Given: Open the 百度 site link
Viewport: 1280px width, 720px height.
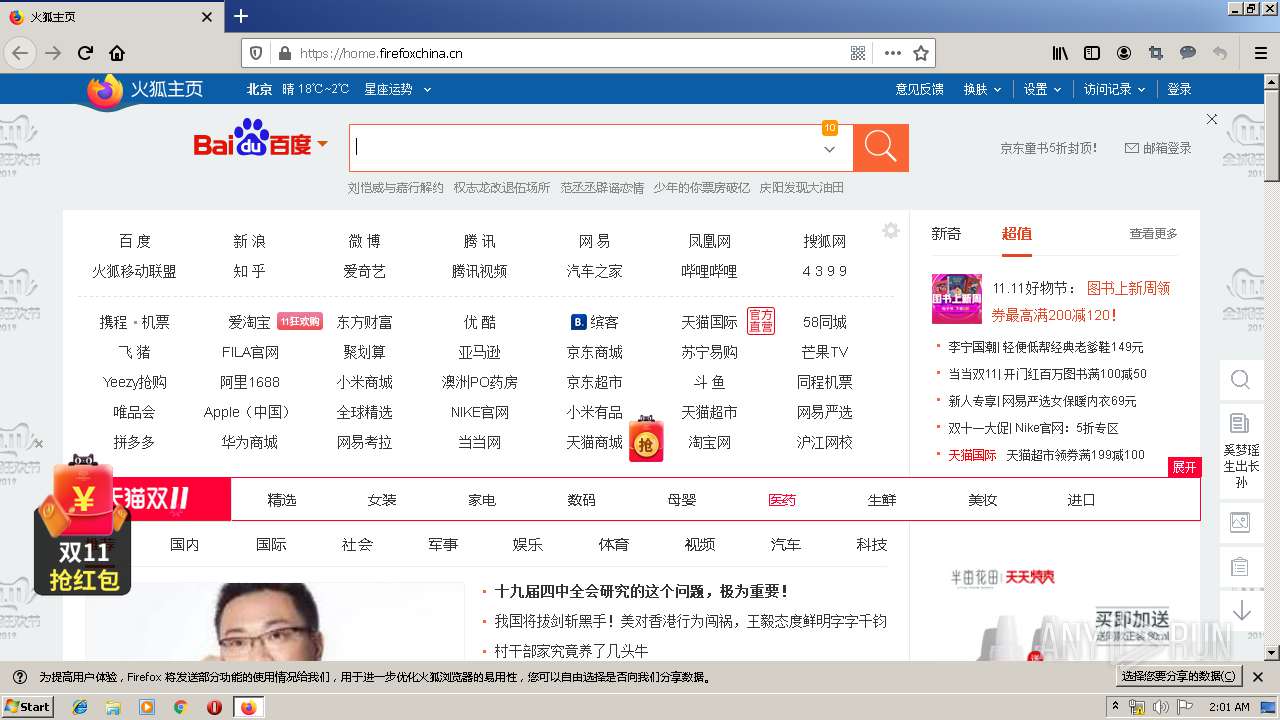Looking at the screenshot, I should coord(135,241).
